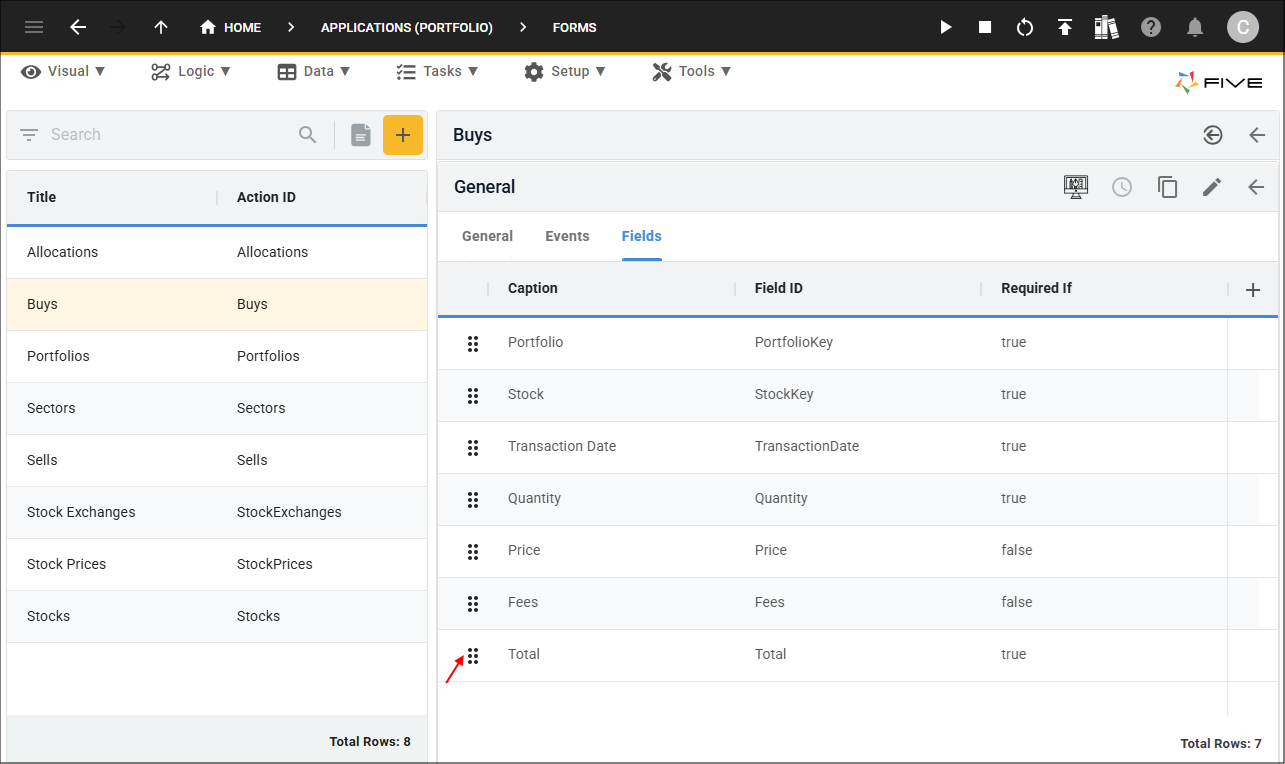The height and width of the screenshot is (764, 1285).
Task: Open the Logic dropdown menu
Action: pyautogui.click(x=191, y=71)
